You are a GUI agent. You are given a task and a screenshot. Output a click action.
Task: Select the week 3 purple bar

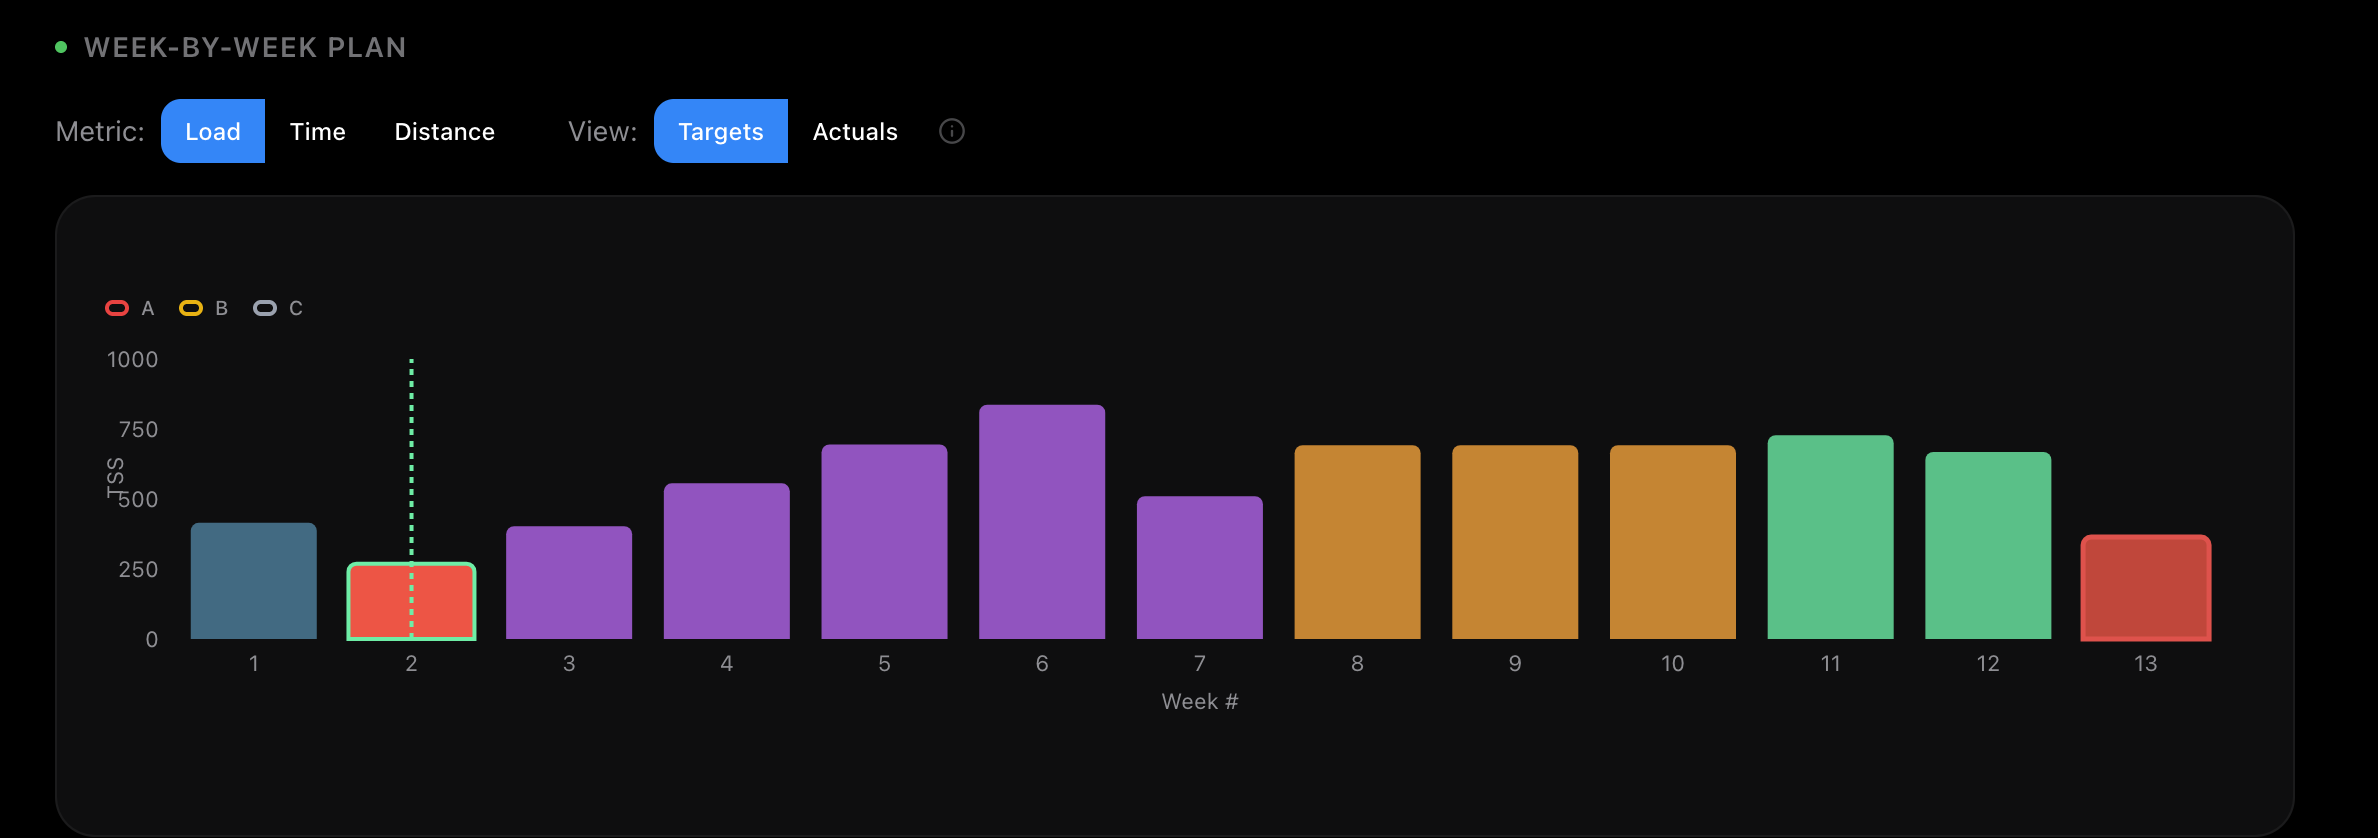click(x=569, y=582)
